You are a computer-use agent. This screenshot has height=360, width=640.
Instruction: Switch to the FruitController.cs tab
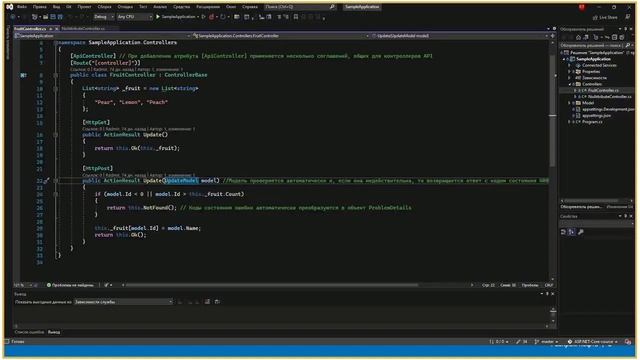(x=30, y=29)
